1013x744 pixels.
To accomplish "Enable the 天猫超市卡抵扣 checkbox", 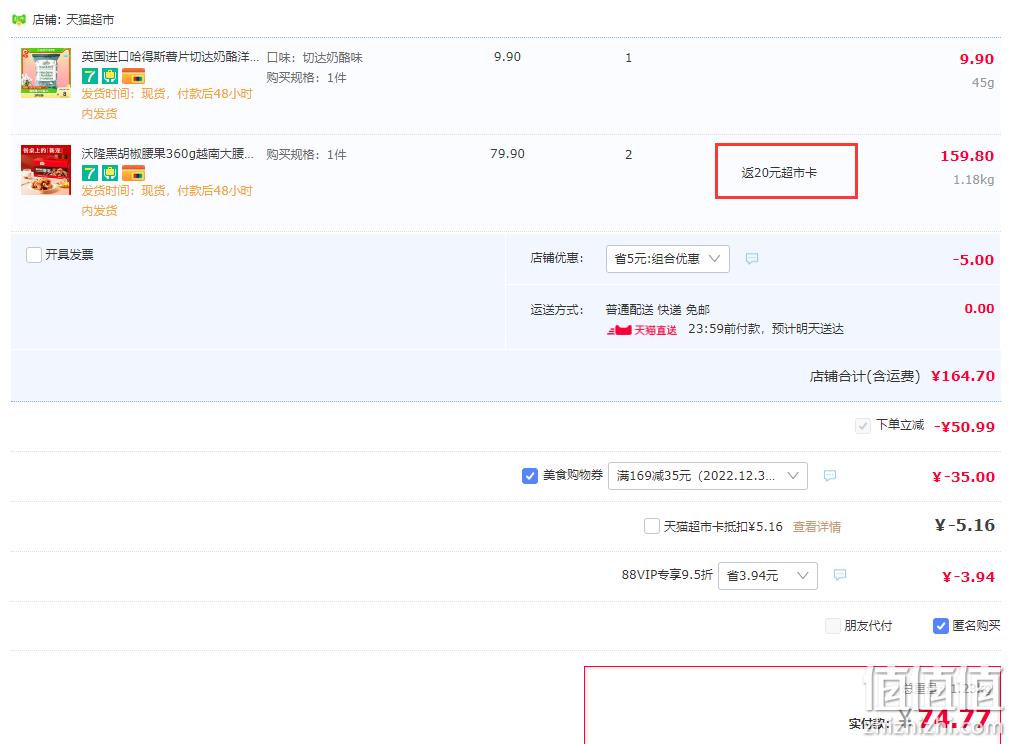I will pyautogui.click(x=652, y=526).
